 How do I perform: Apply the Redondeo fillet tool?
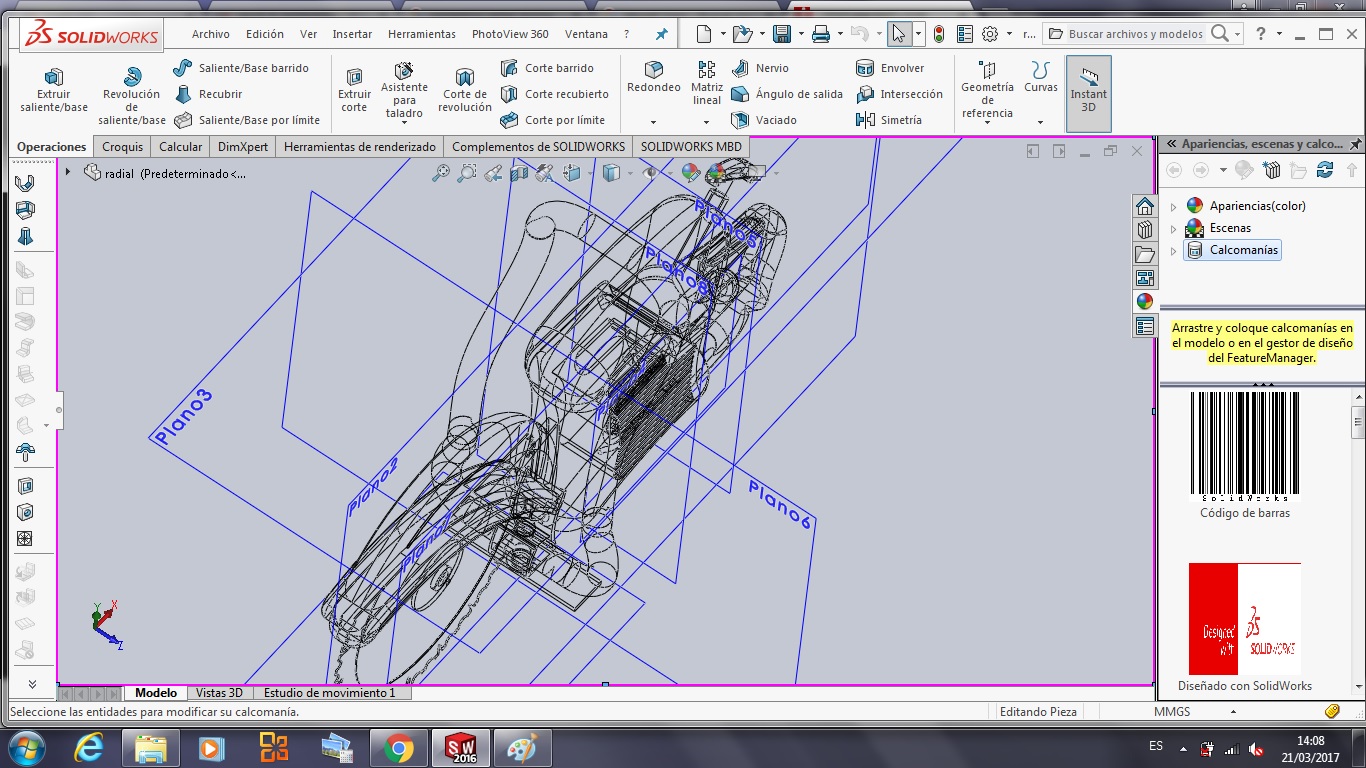point(654,78)
